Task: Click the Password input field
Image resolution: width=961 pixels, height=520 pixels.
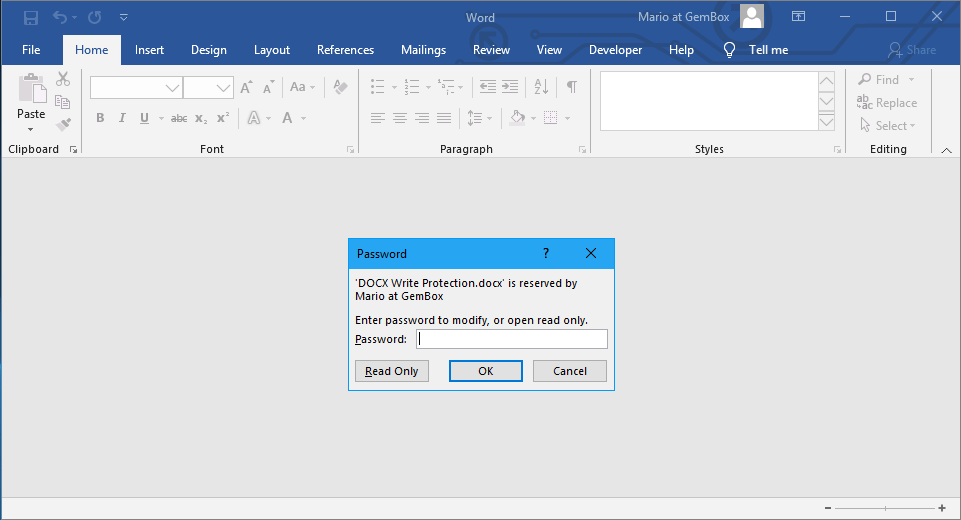Action: pos(511,339)
